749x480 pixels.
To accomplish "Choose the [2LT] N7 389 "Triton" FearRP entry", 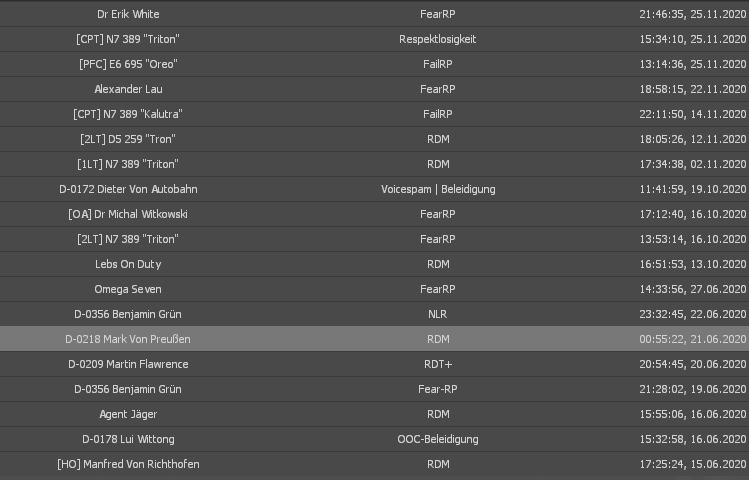I will (x=374, y=239).
